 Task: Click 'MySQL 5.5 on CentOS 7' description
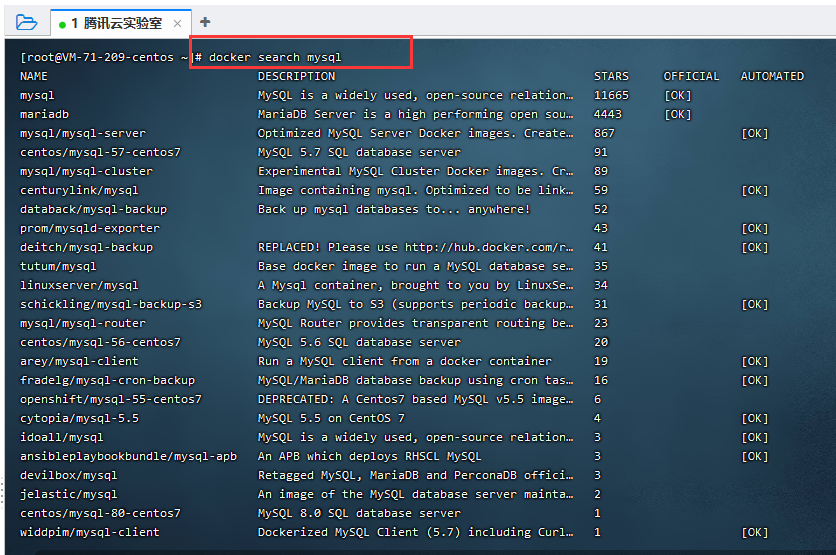coord(331,419)
